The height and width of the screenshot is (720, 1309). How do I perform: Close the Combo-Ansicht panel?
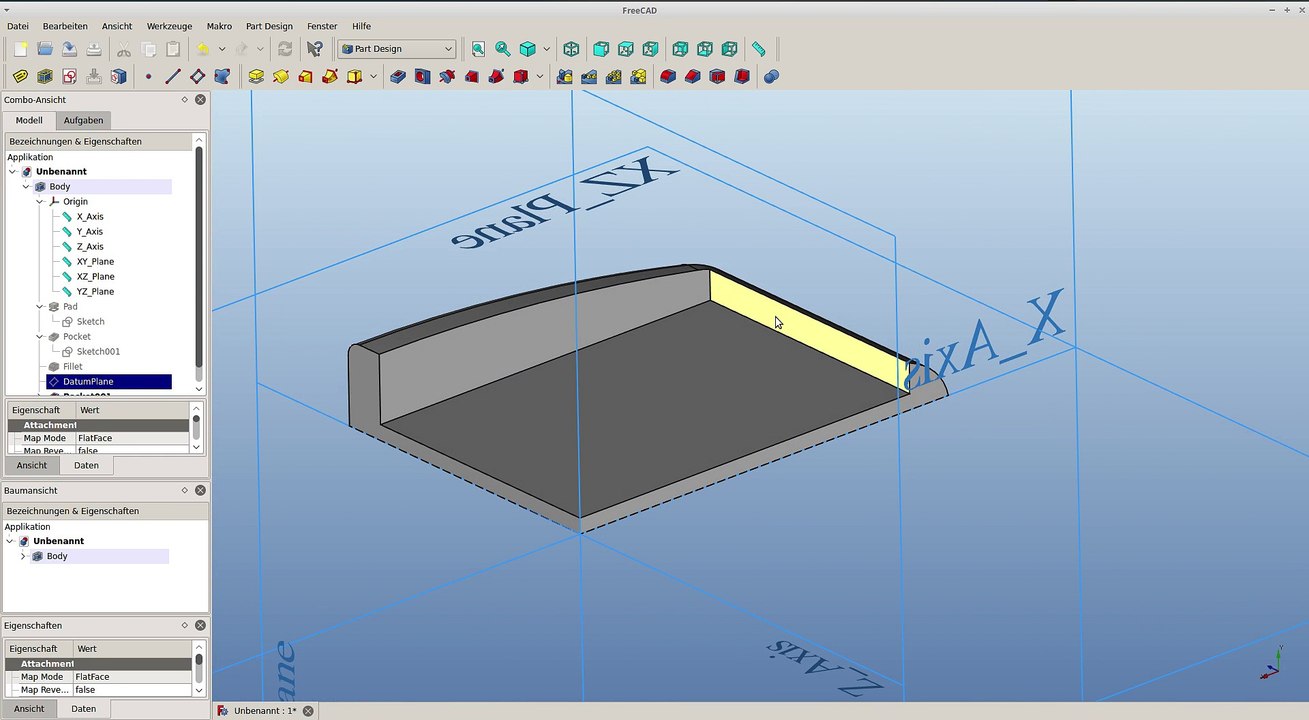200,100
